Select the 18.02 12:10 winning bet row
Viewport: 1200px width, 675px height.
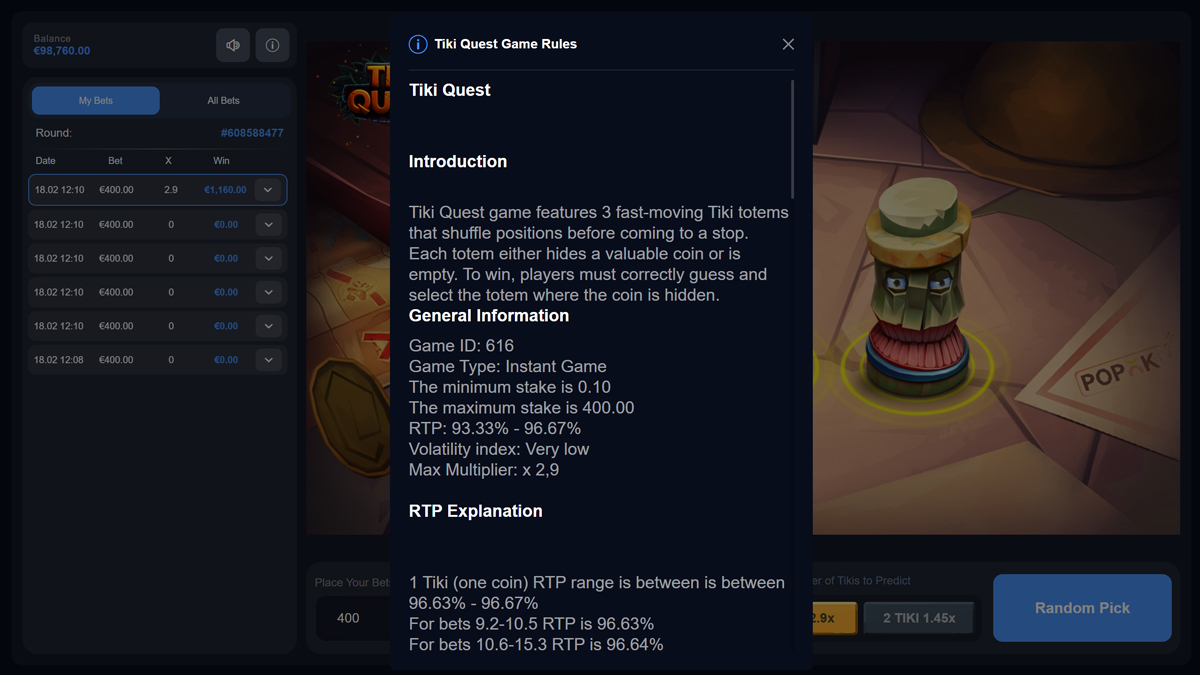158,190
